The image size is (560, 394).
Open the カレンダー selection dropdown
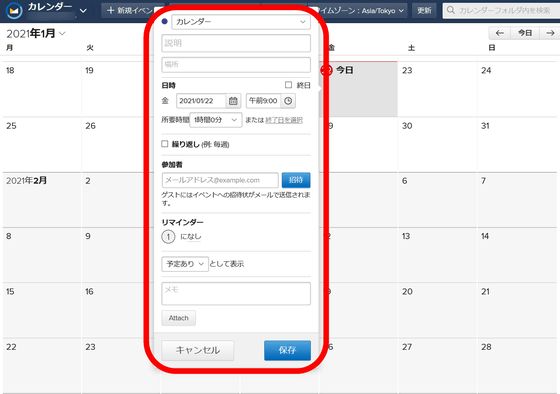coord(241,22)
